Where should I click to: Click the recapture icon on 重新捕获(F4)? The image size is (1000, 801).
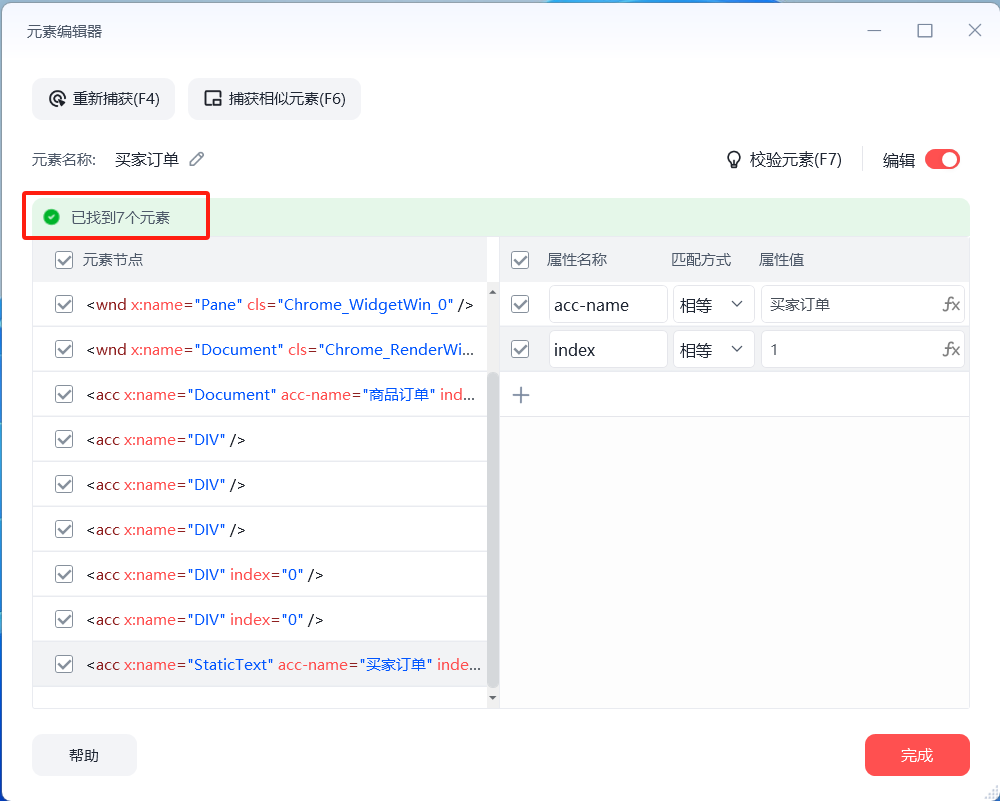(x=57, y=99)
